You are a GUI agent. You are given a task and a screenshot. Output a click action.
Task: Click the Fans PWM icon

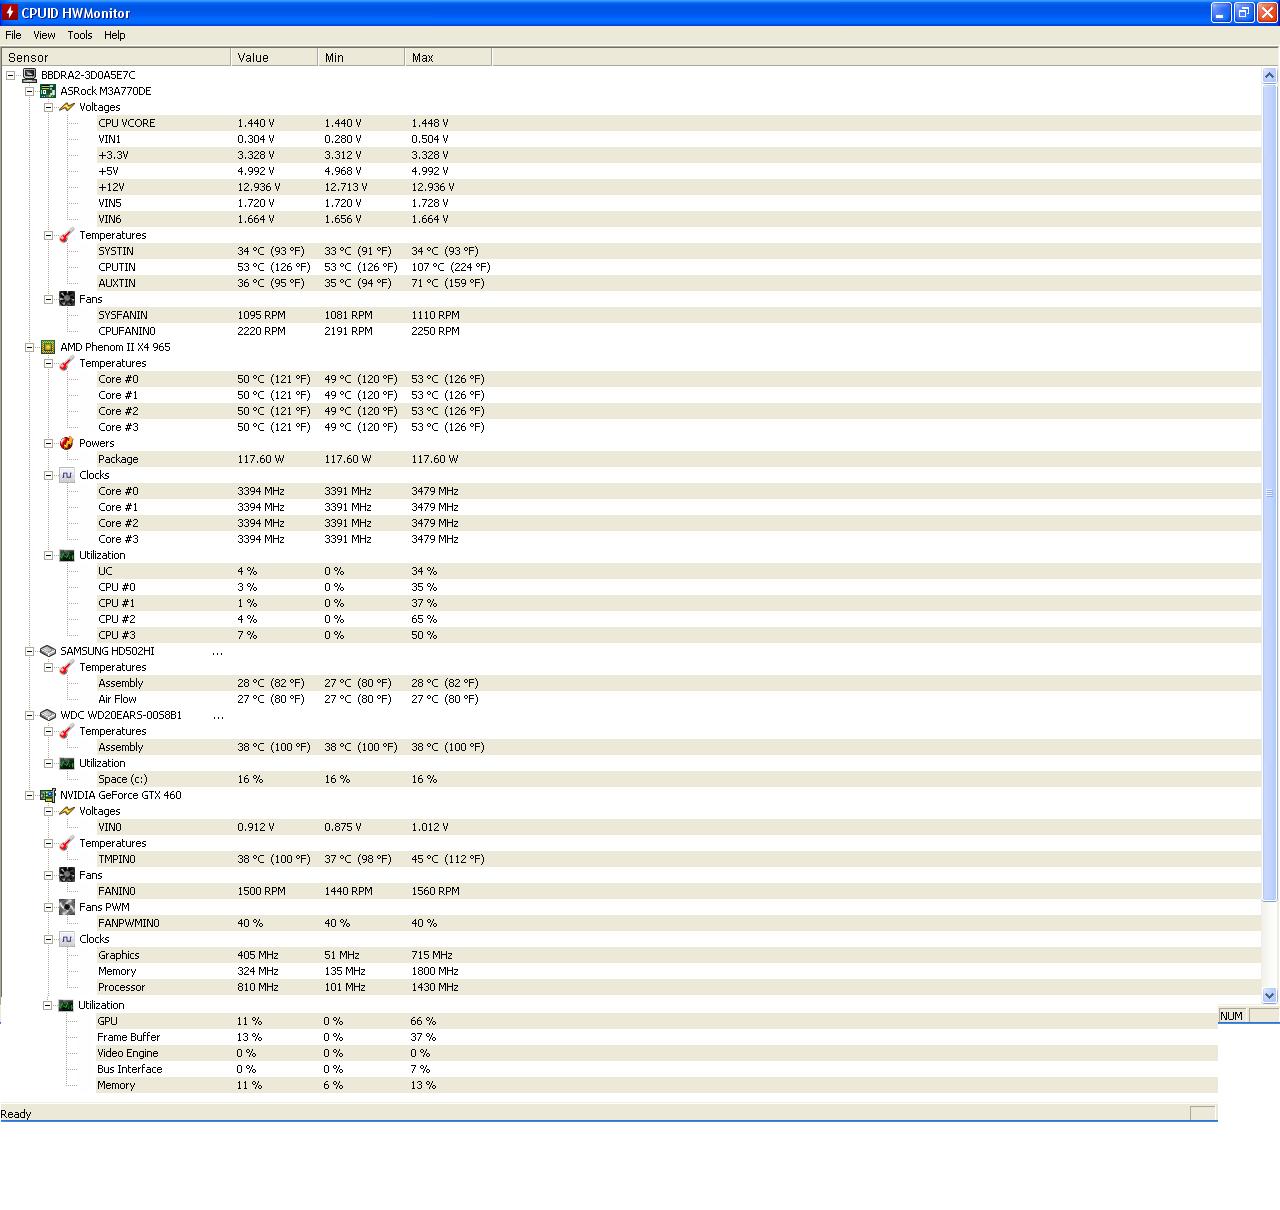tap(67, 907)
